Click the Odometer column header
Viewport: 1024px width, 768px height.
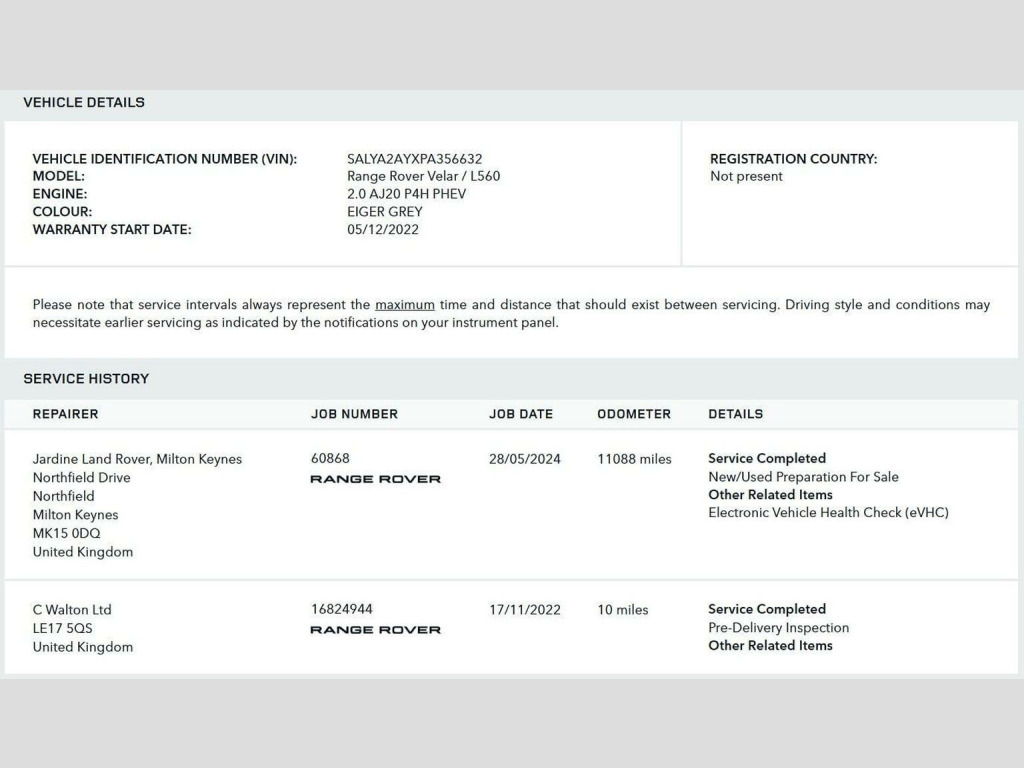pyautogui.click(x=634, y=414)
